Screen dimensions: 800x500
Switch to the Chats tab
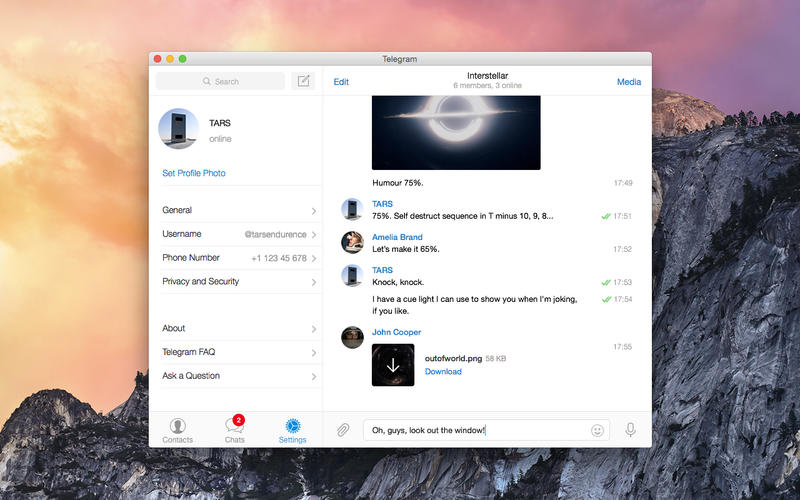pos(235,430)
